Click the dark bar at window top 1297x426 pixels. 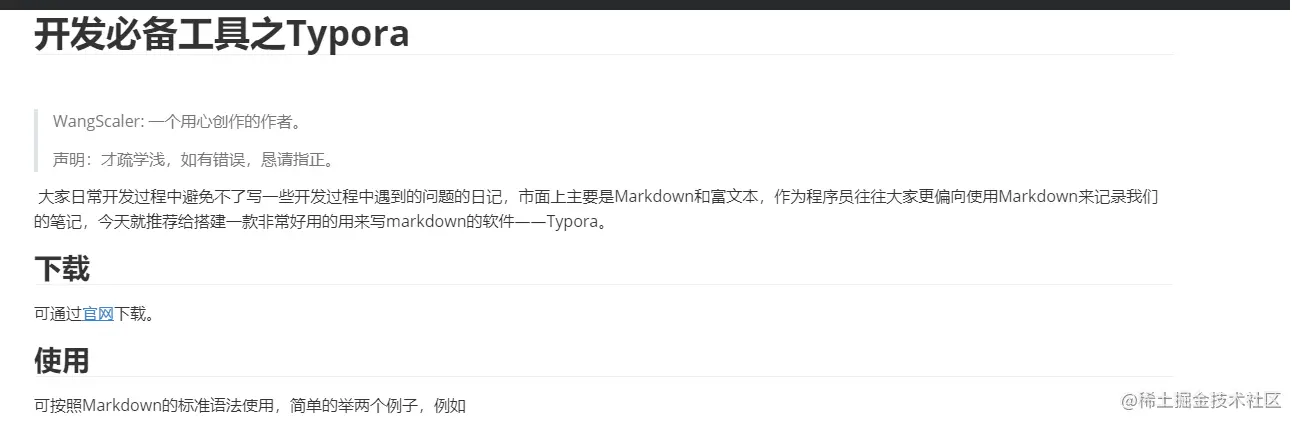tap(648, 4)
